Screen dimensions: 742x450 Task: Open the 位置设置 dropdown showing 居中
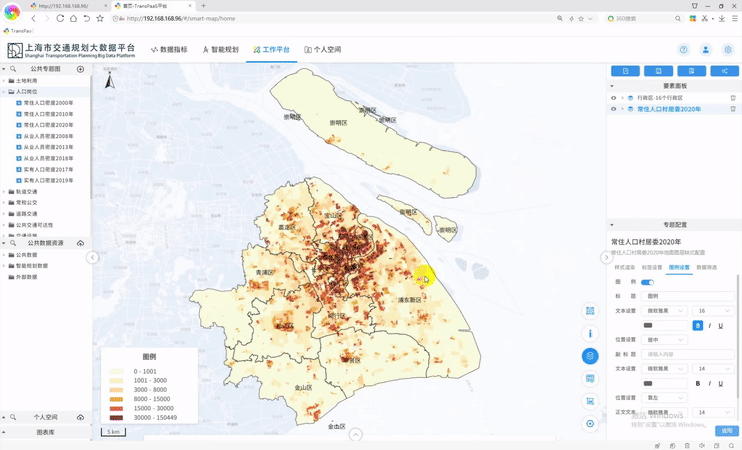tap(665, 340)
